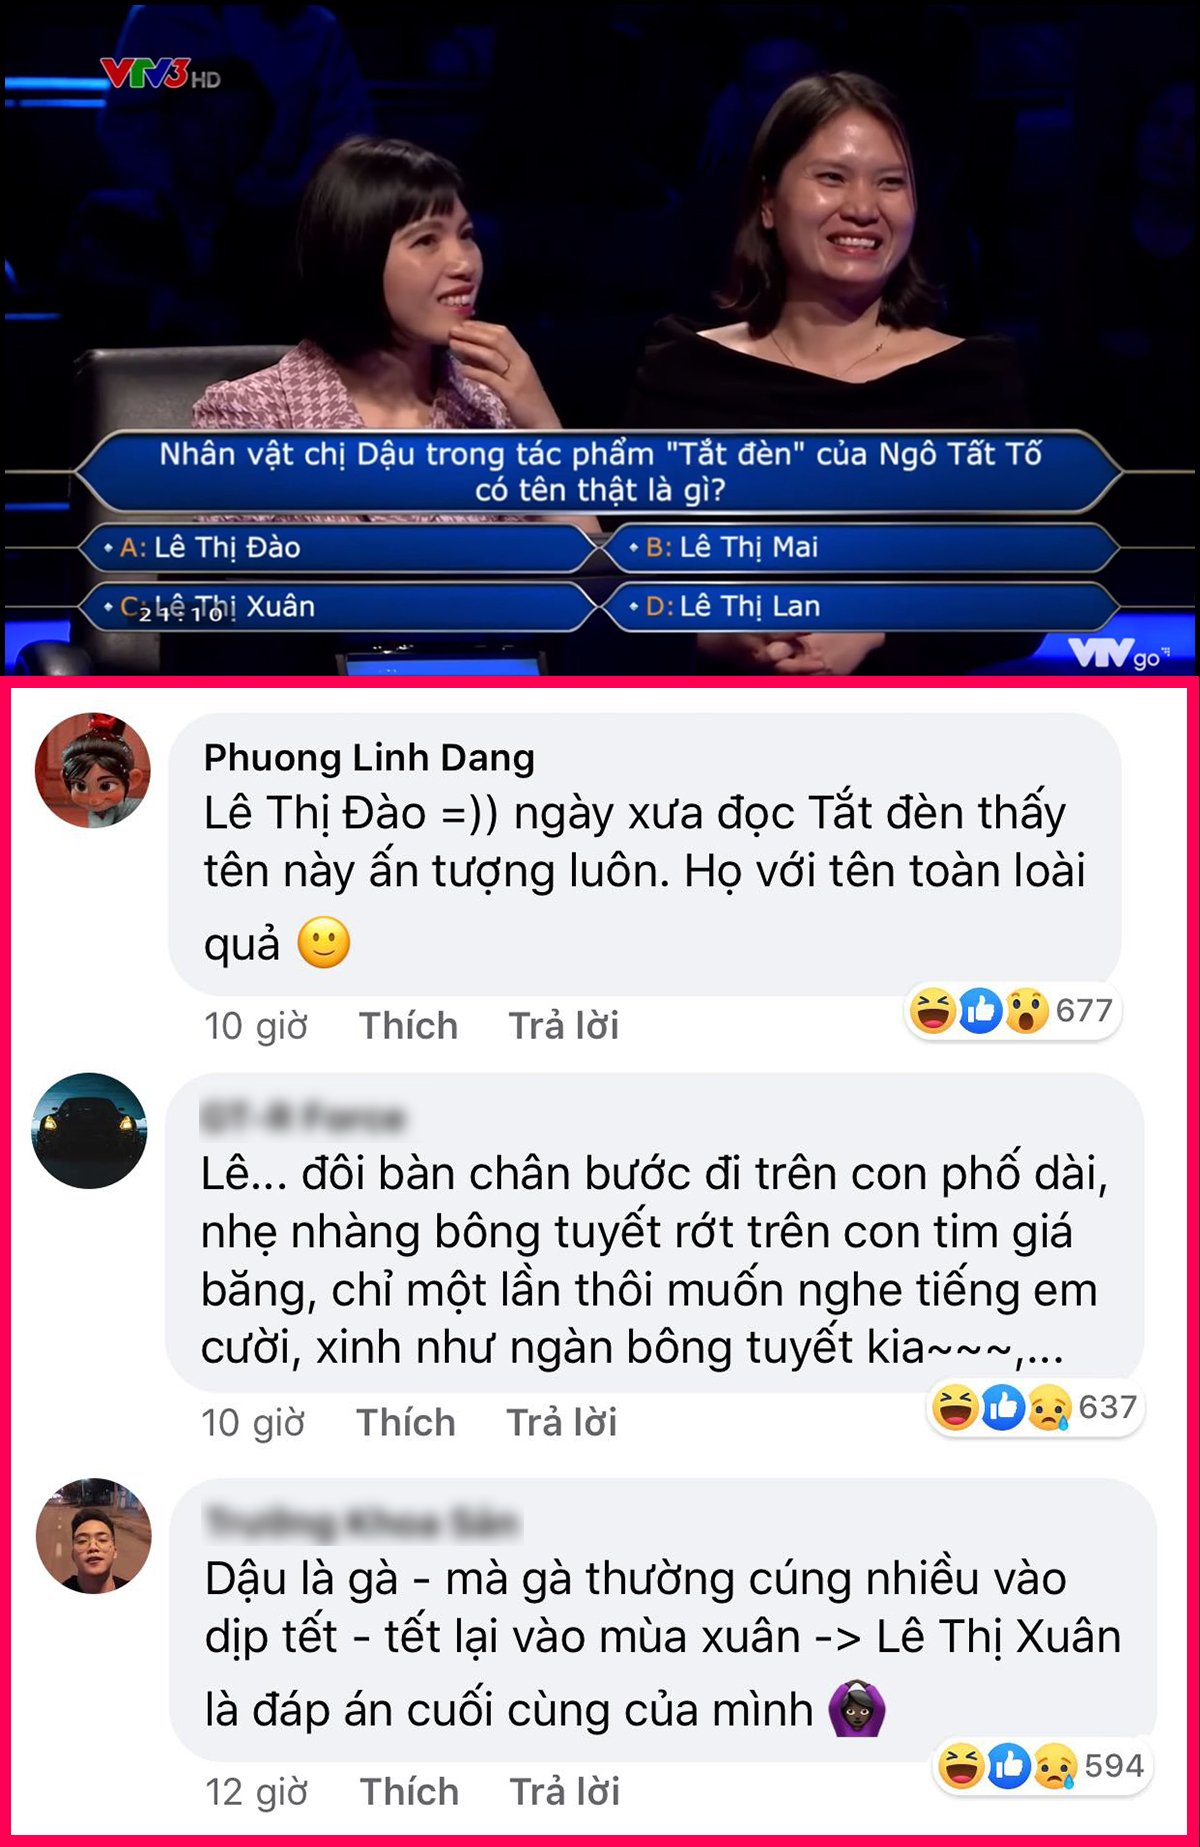Like Phuong Linh Dang's comment with Thích
1200x1847 pixels.
408,1026
